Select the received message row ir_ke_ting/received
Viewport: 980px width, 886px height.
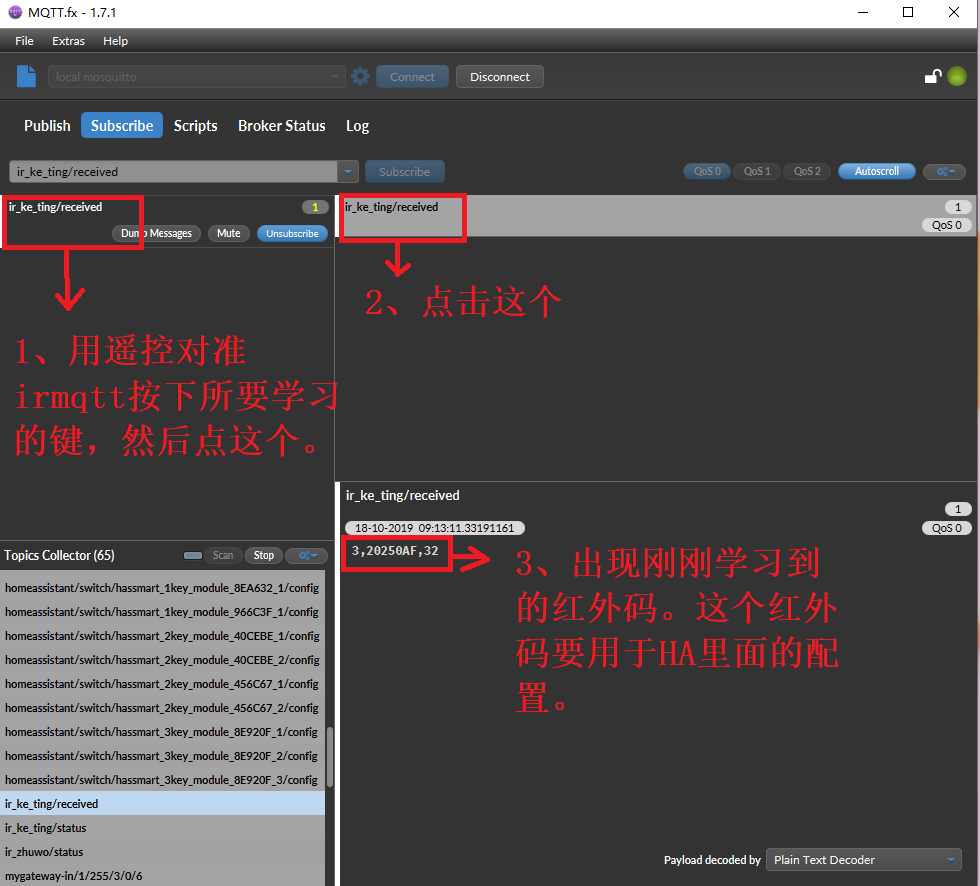[656, 216]
